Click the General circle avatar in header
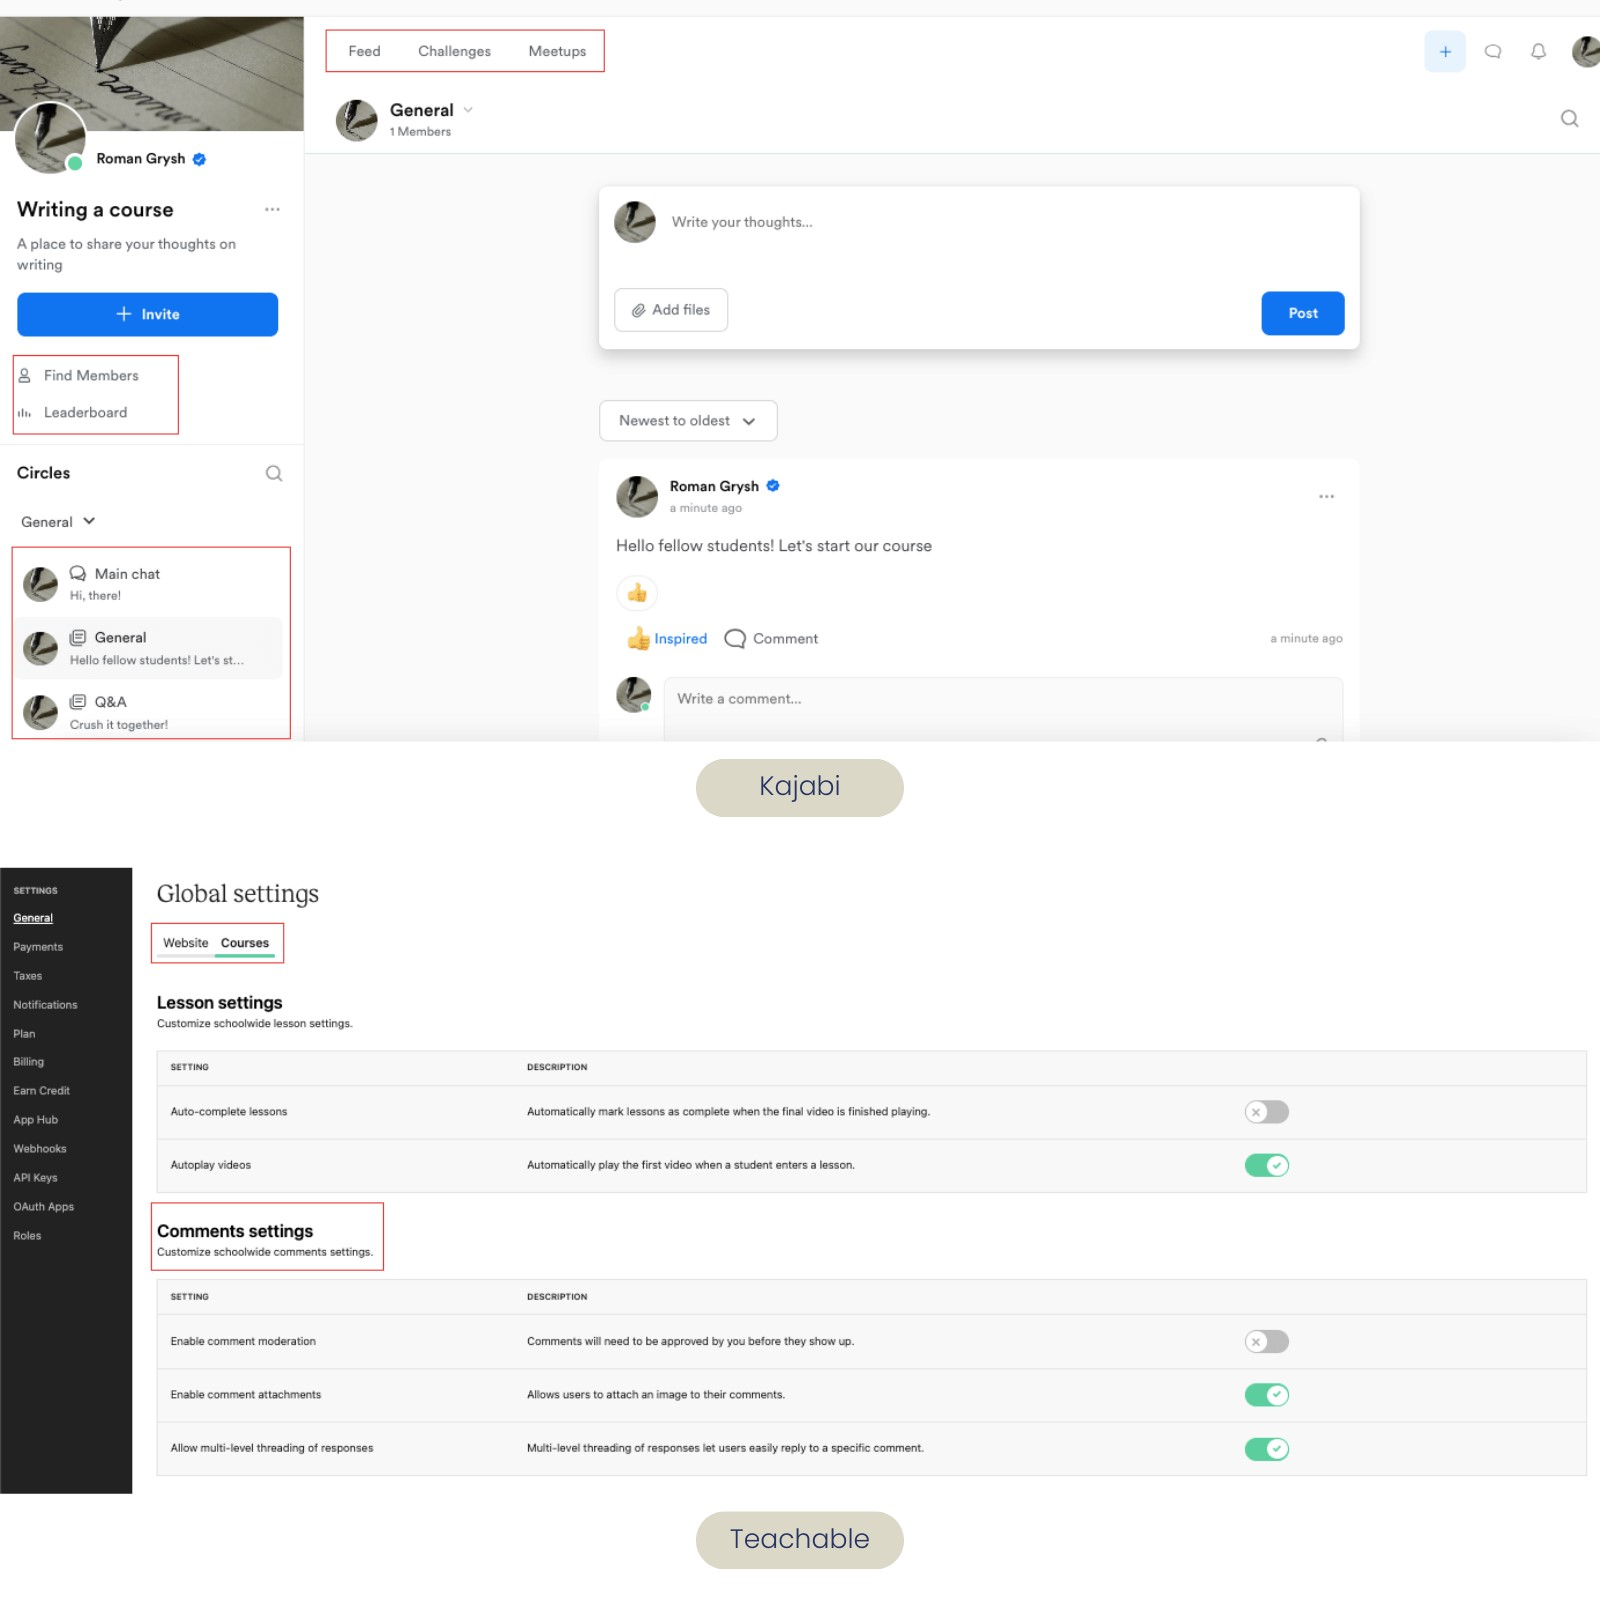The image size is (1600, 1600). 356,120
